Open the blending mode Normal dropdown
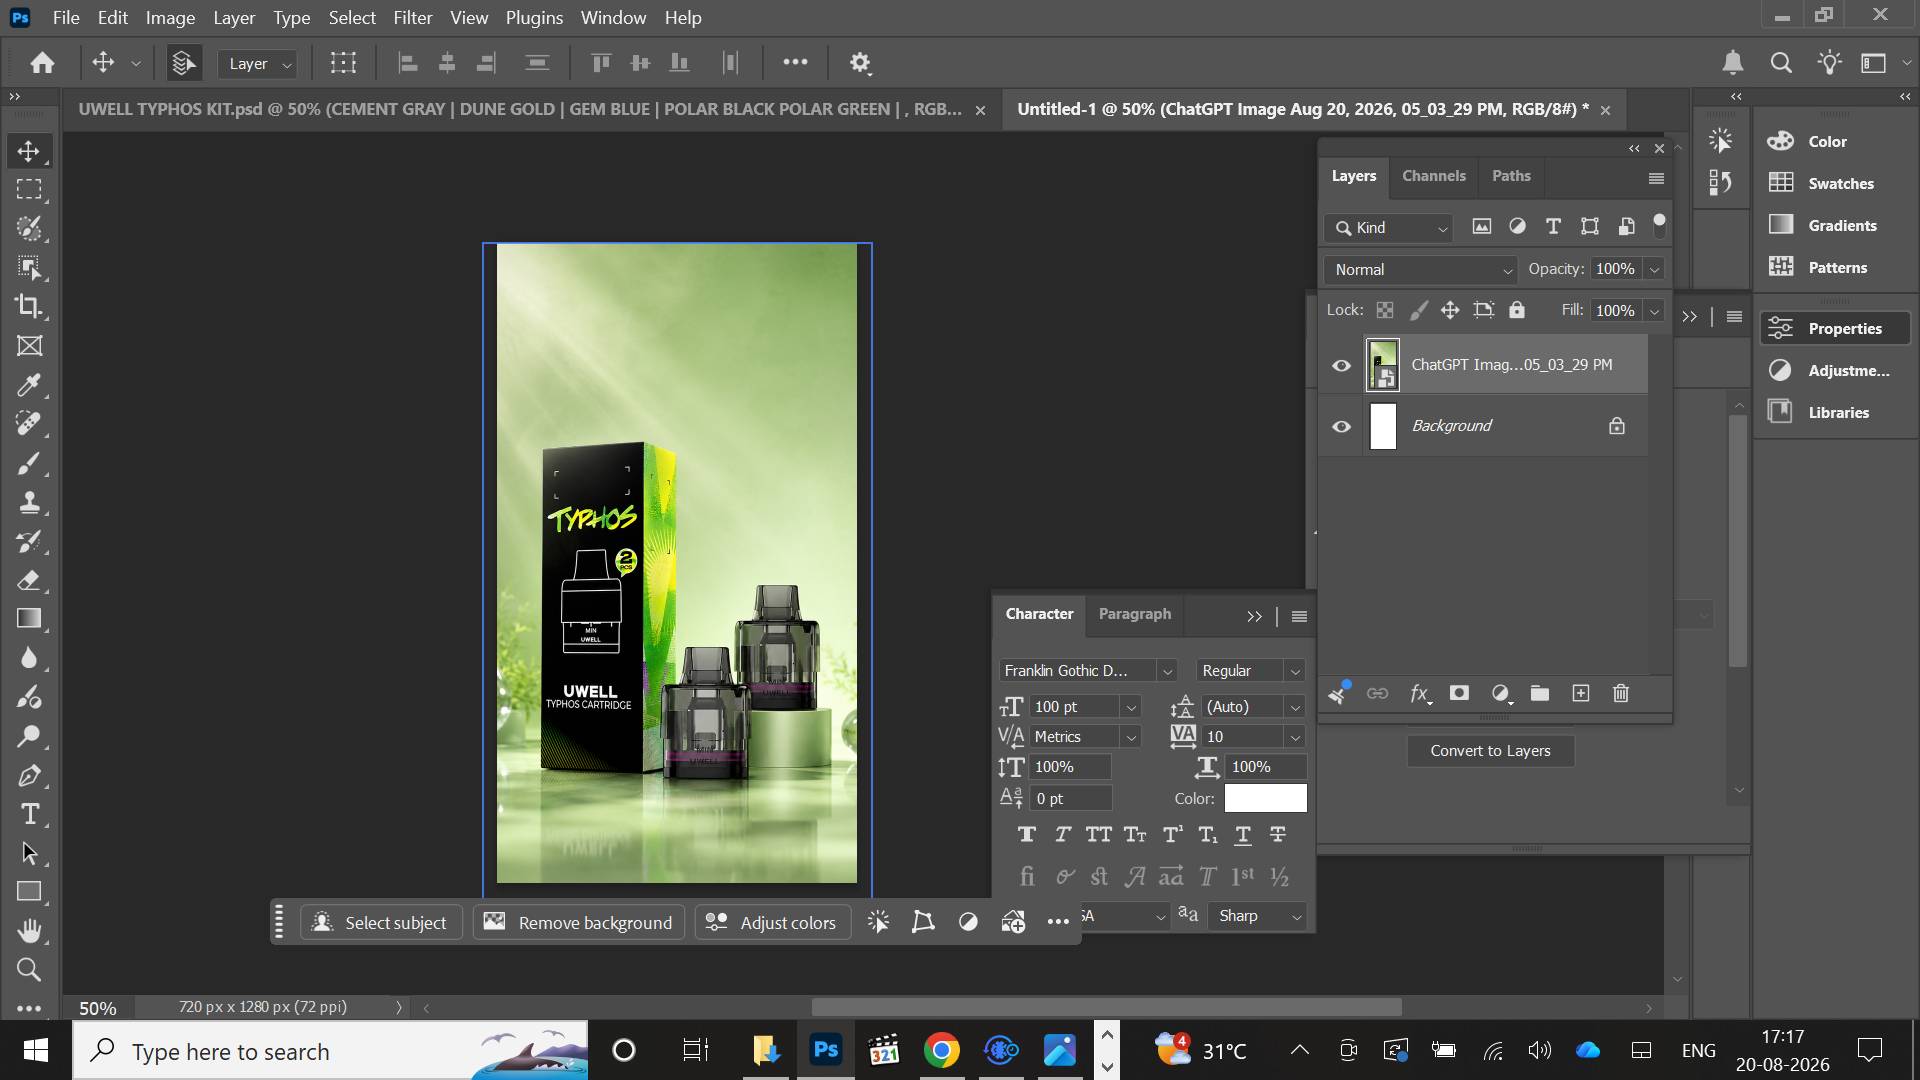This screenshot has width=1920, height=1080. pyautogui.click(x=1421, y=270)
